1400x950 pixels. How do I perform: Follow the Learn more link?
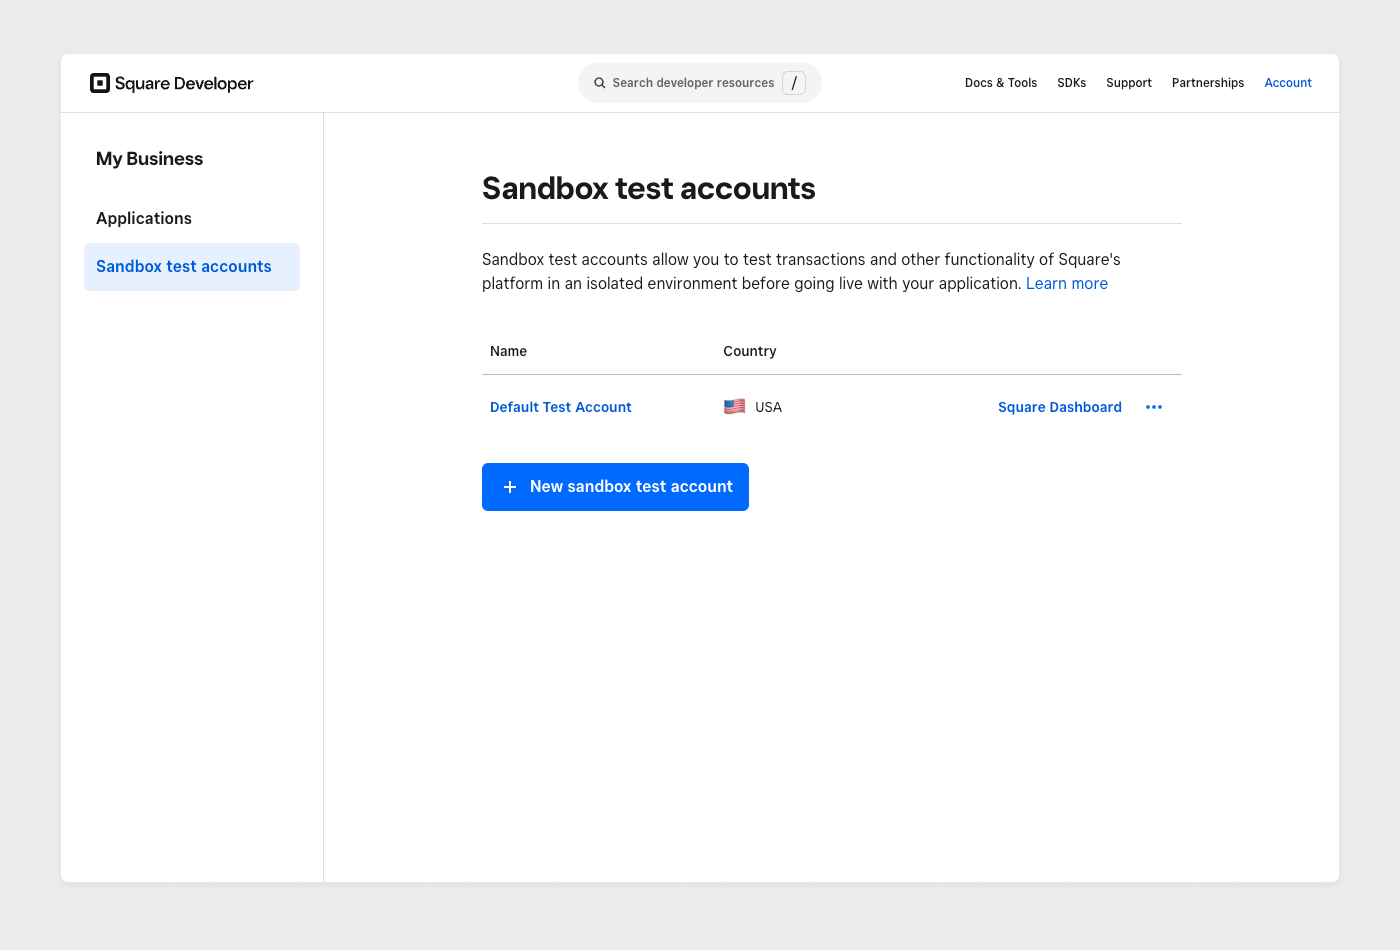tap(1067, 283)
